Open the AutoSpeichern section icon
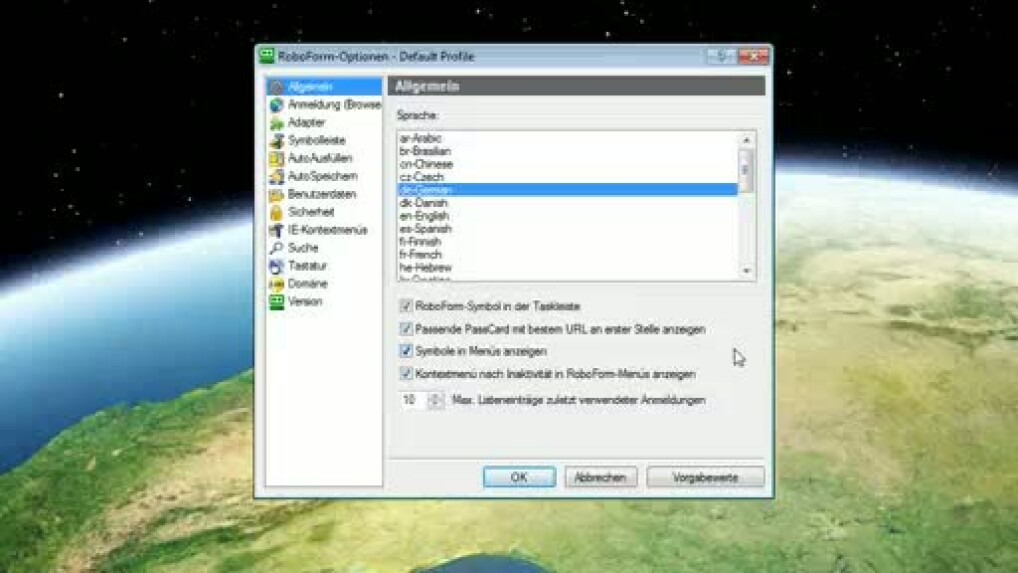 click(x=276, y=177)
